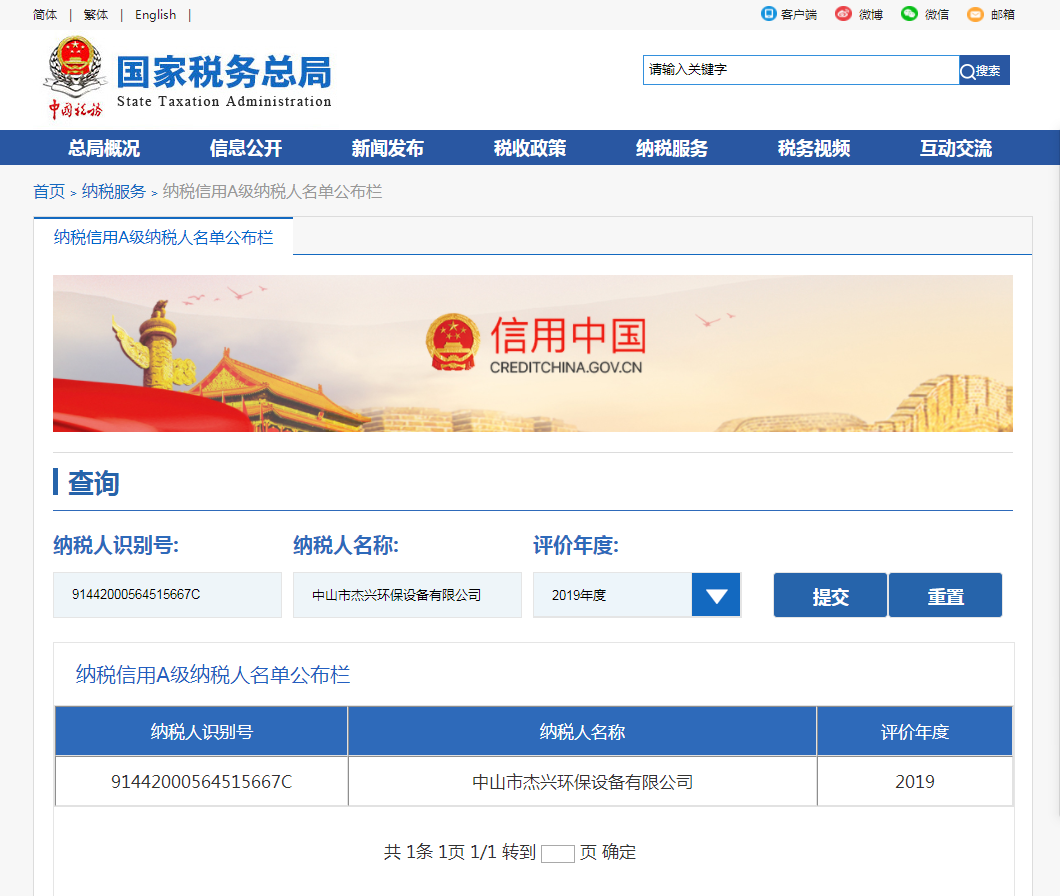Click the 纳税人识别号 input field
The image size is (1060, 896).
click(168, 595)
